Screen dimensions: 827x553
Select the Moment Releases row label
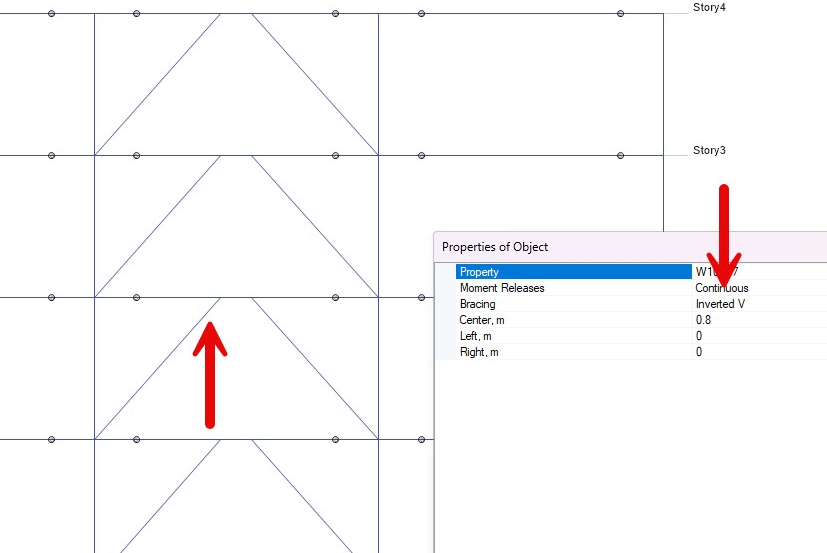(x=502, y=288)
